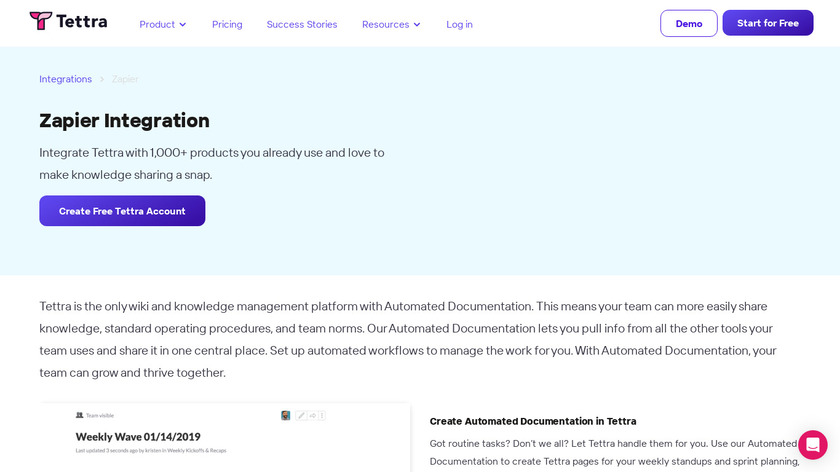Click the Start for Free button
840x472 pixels.
coord(768,23)
